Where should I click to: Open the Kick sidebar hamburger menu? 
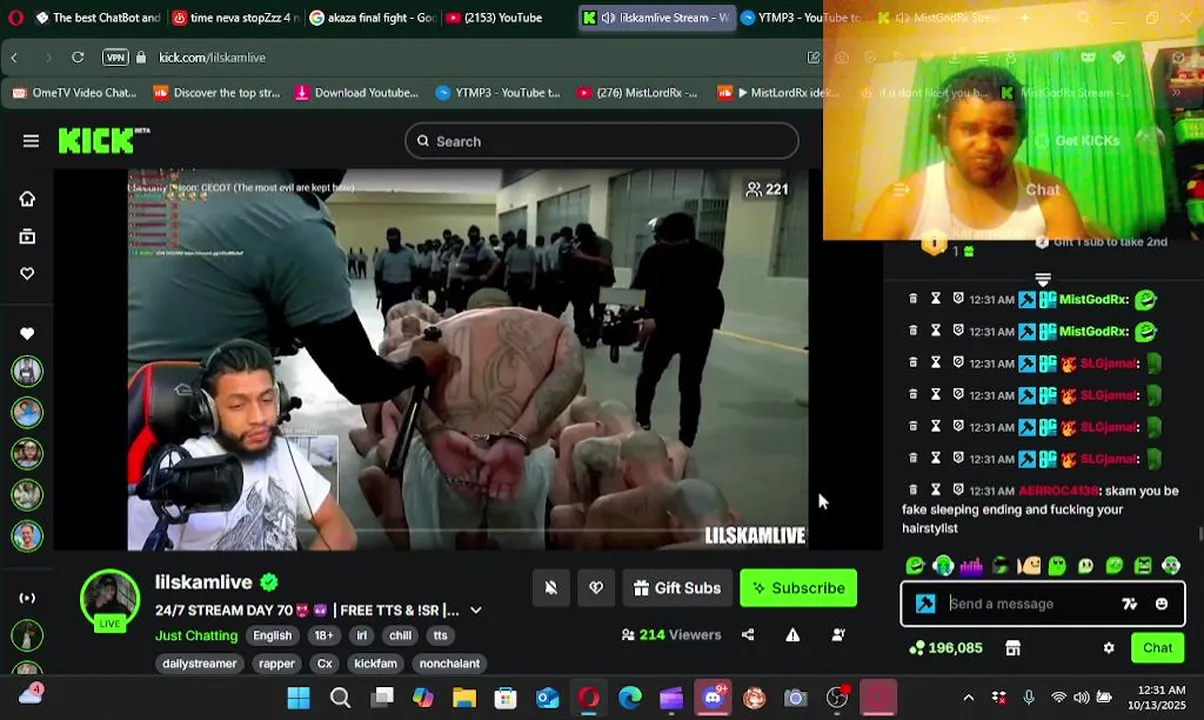click(31, 141)
